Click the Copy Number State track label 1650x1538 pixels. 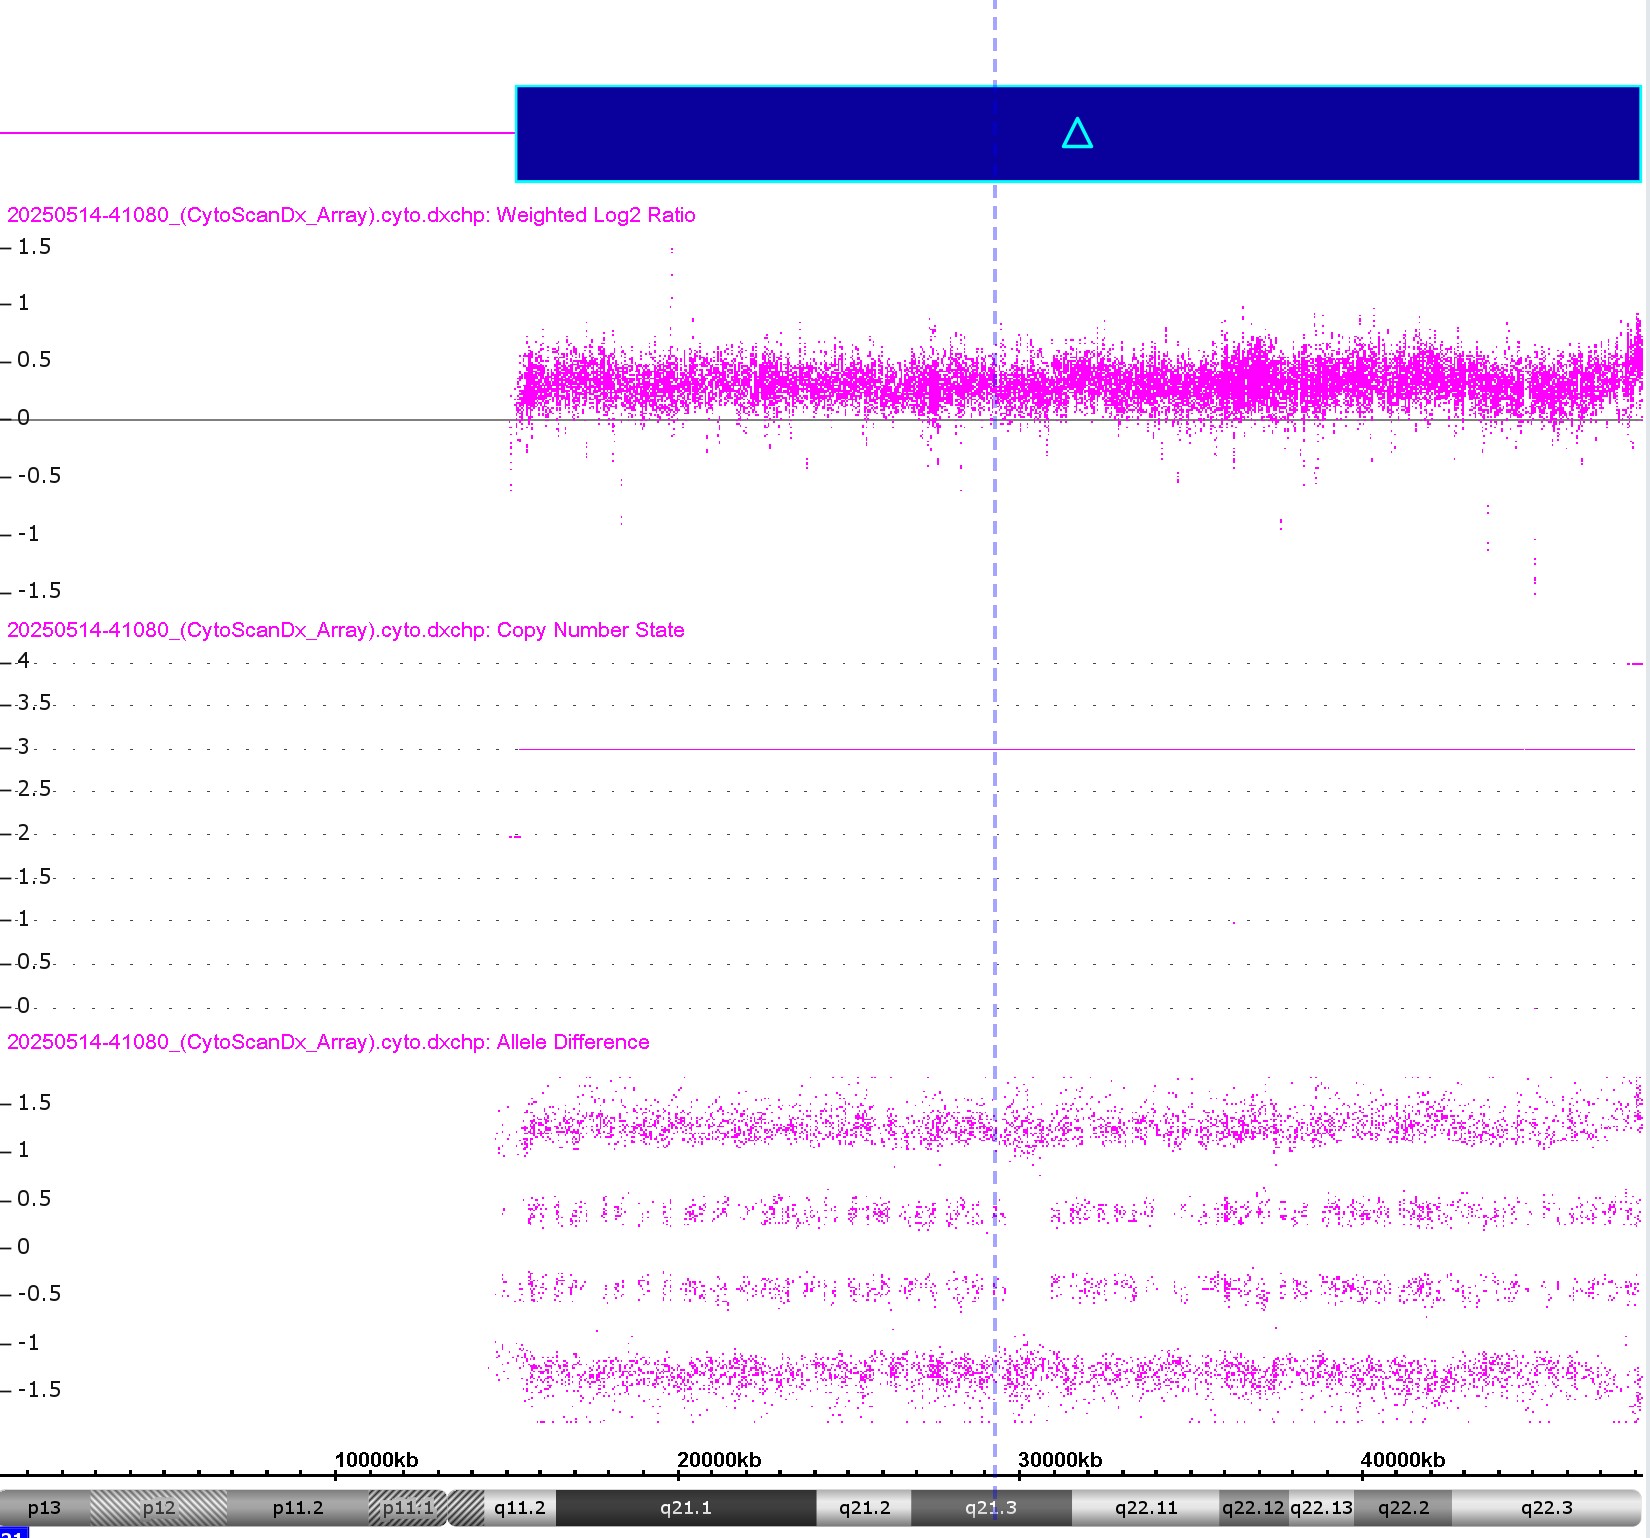(x=345, y=630)
